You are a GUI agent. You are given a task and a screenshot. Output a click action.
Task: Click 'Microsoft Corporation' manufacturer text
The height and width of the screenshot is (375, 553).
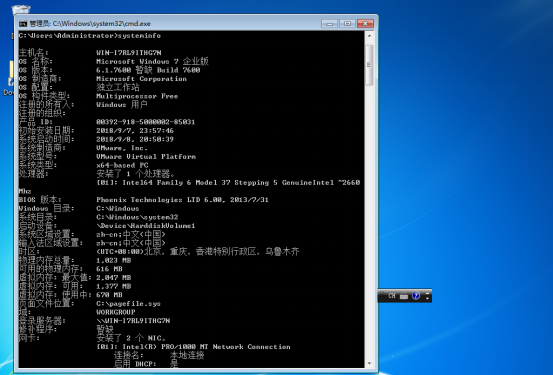click(141, 79)
